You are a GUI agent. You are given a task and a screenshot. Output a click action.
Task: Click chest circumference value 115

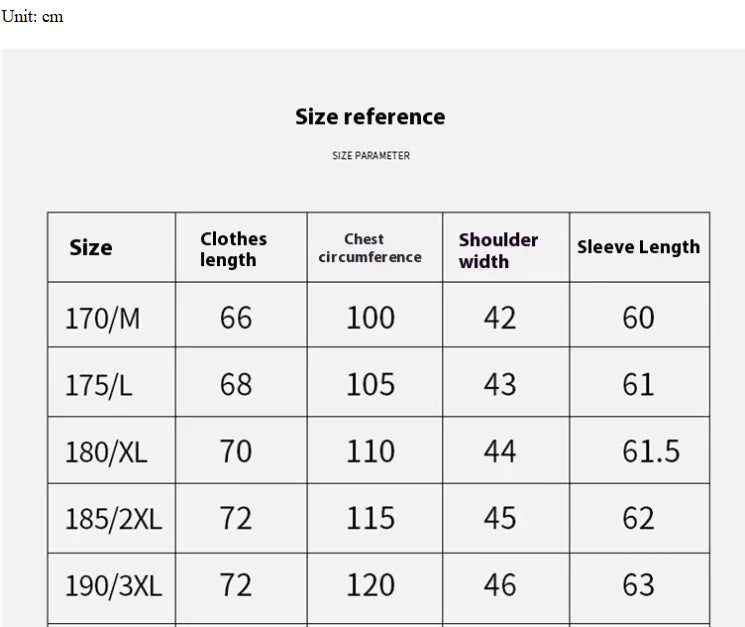pos(370,519)
